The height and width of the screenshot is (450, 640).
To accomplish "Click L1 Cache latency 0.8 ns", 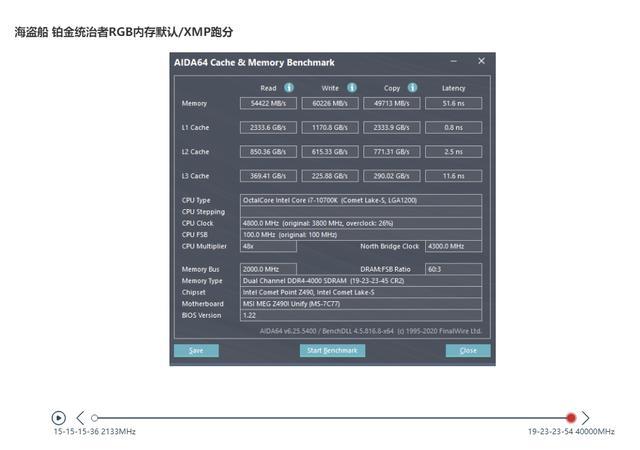I will click(x=453, y=127).
